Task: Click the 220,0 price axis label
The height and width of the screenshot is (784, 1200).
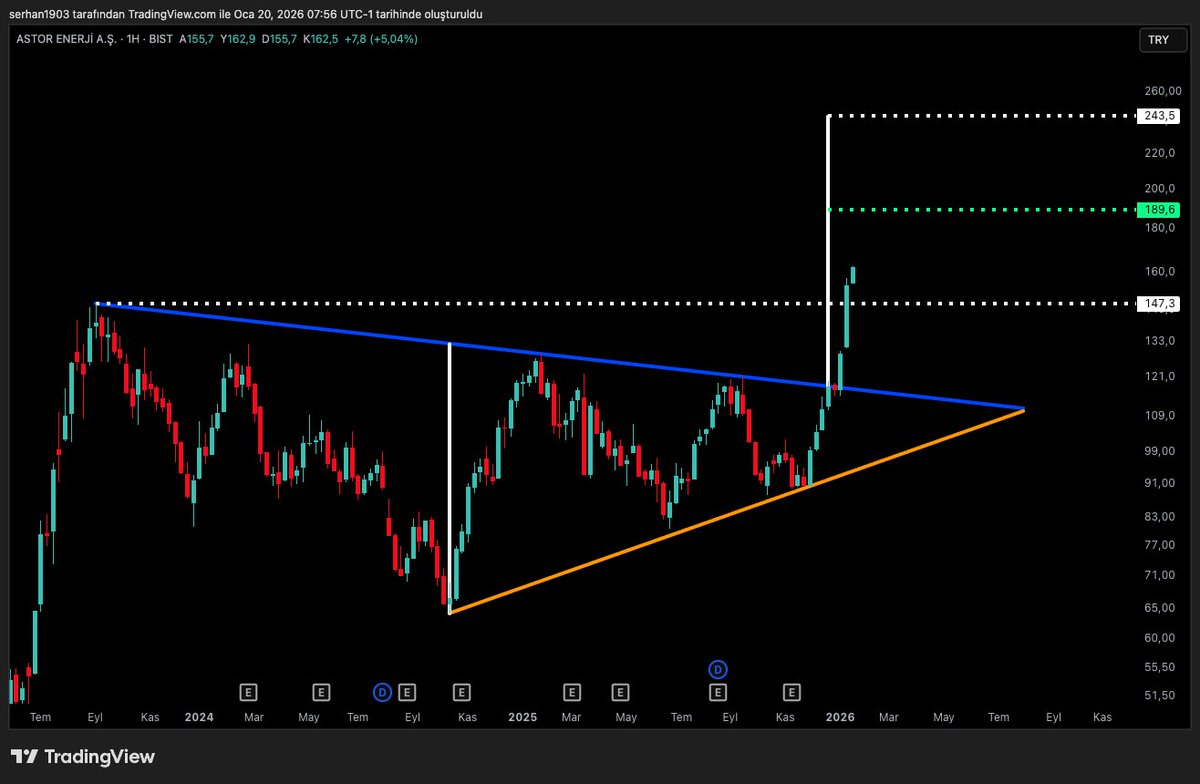Action: [1160, 153]
